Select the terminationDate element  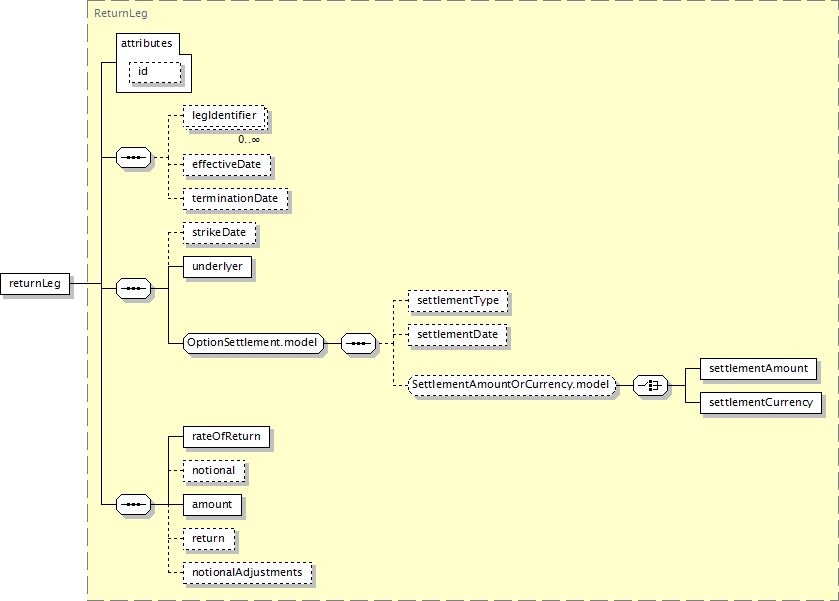[x=235, y=199]
